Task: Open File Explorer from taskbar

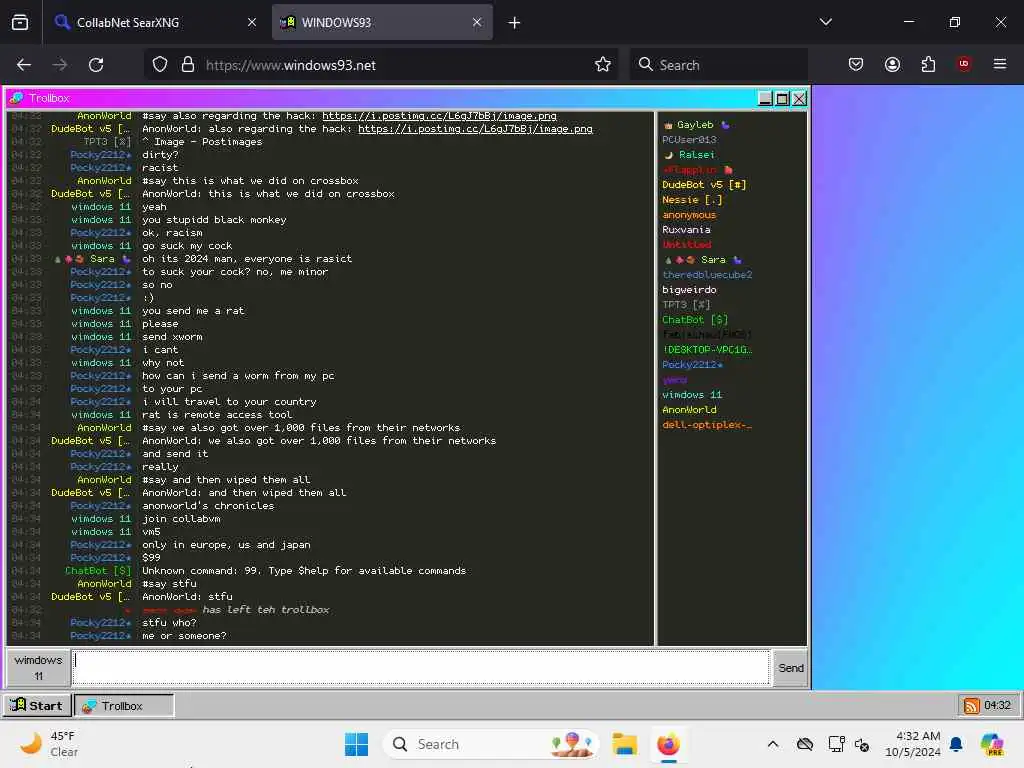Action: (x=624, y=744)
